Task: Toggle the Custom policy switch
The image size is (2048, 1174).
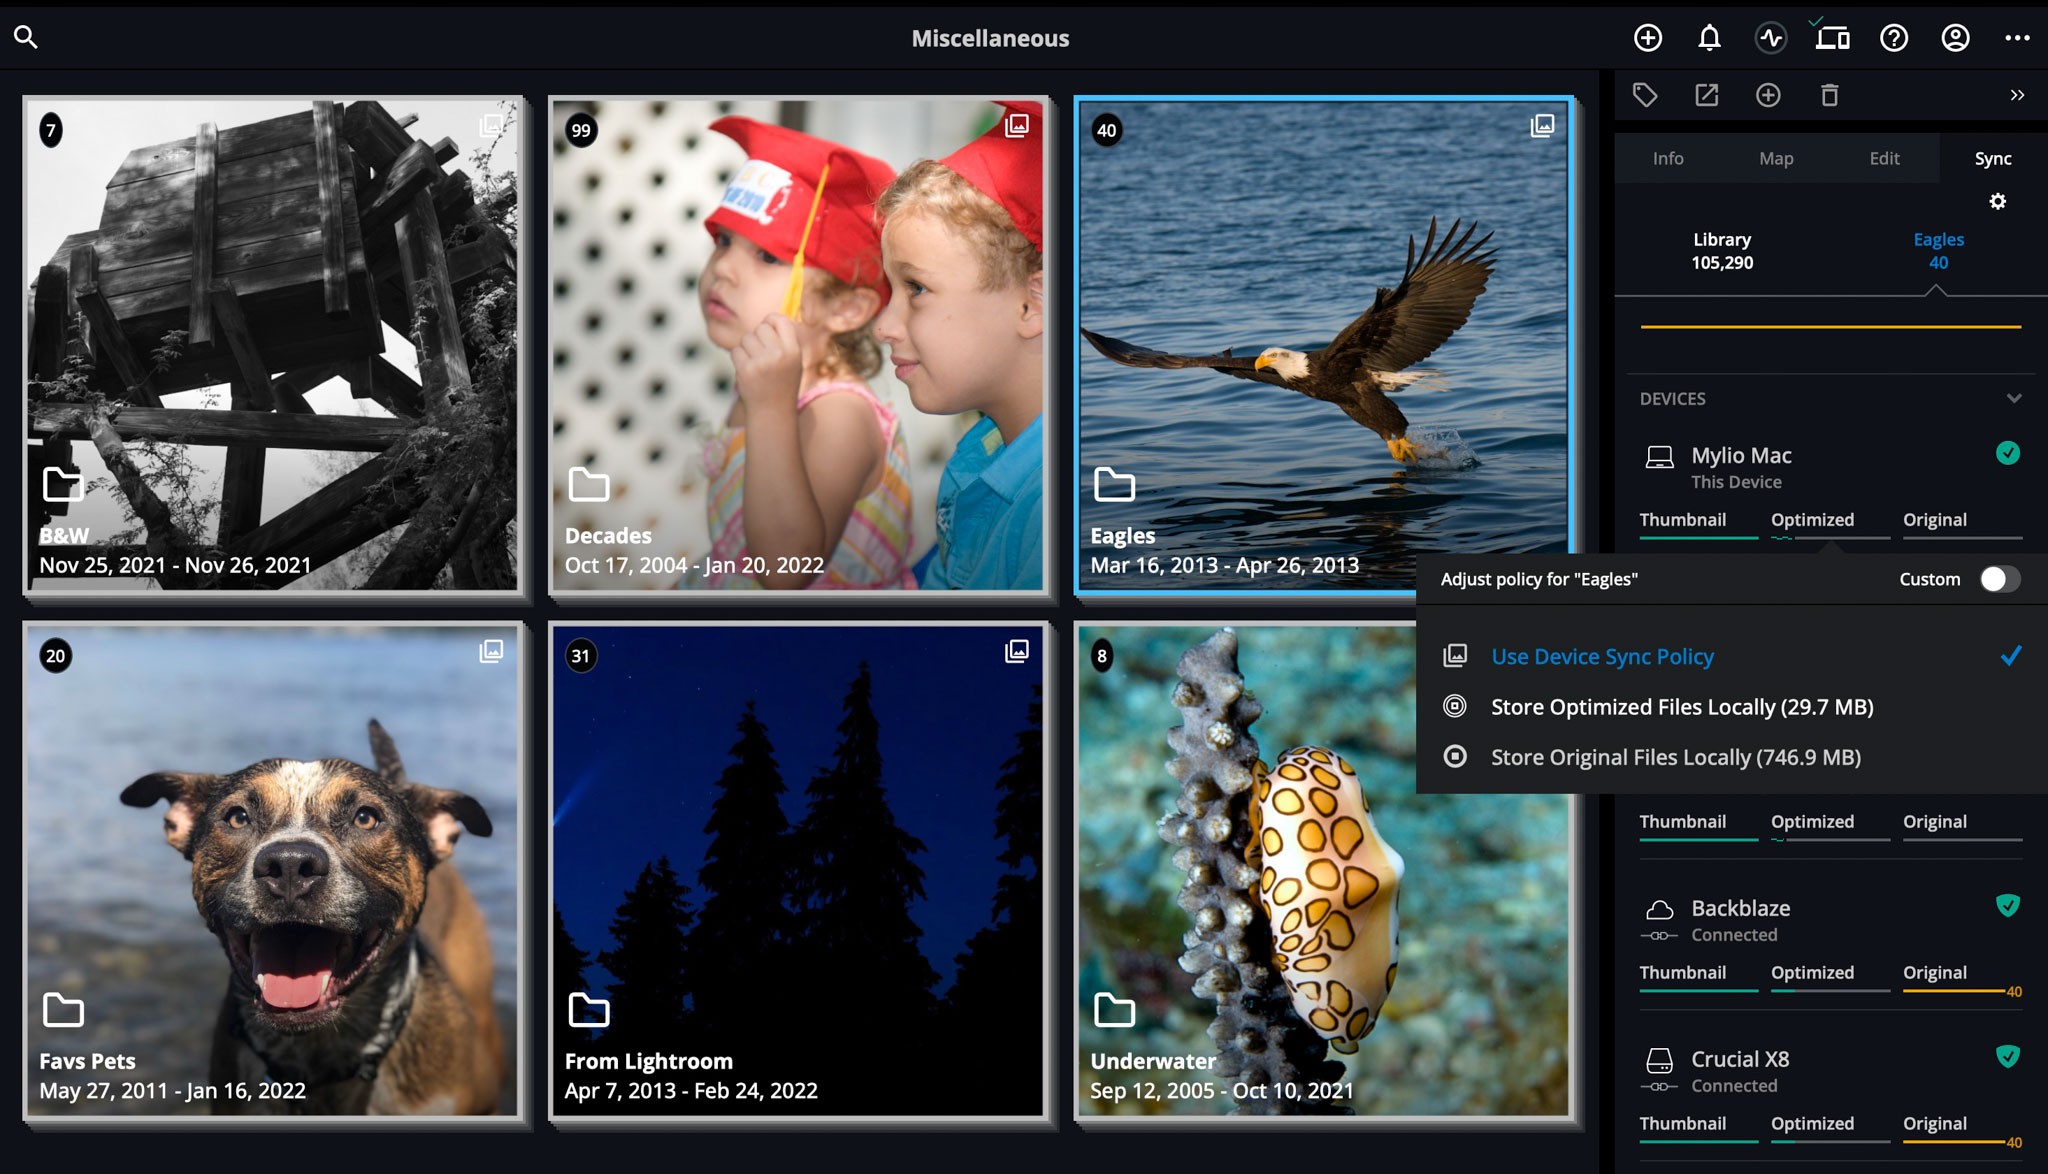Action: click(x=2000, y=579)
